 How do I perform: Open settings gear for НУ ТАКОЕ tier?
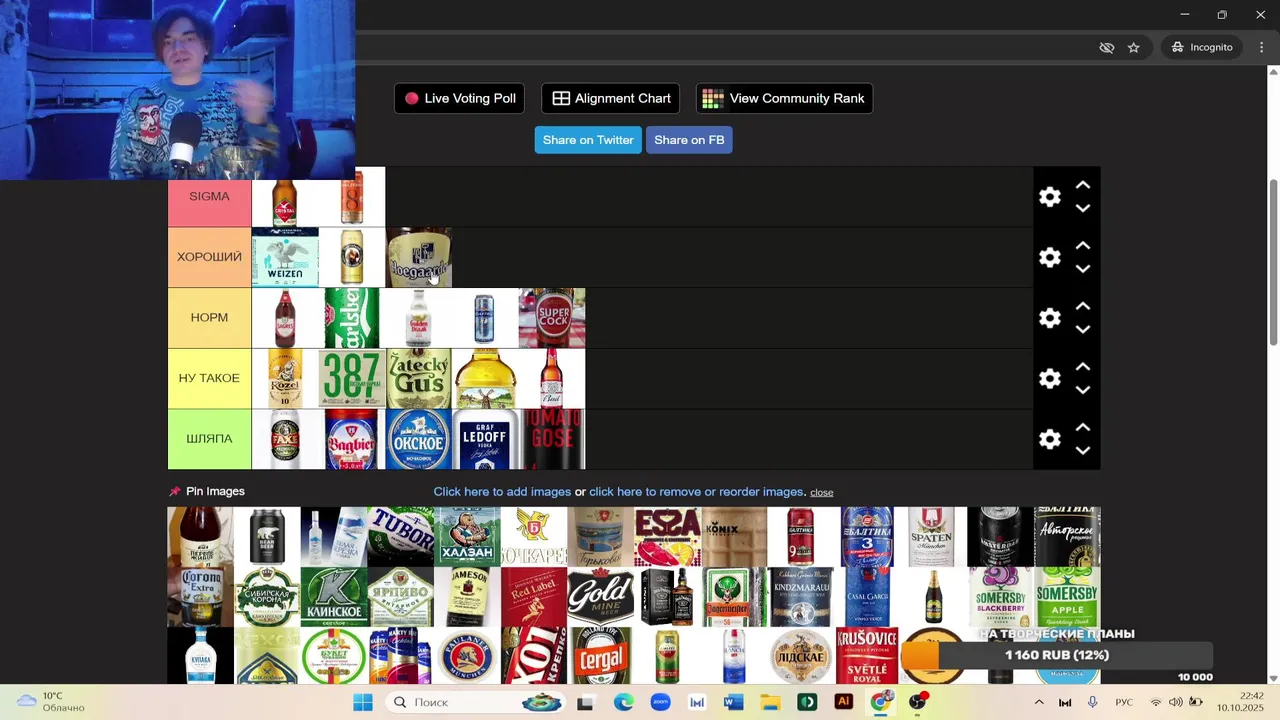[1049, 378]
